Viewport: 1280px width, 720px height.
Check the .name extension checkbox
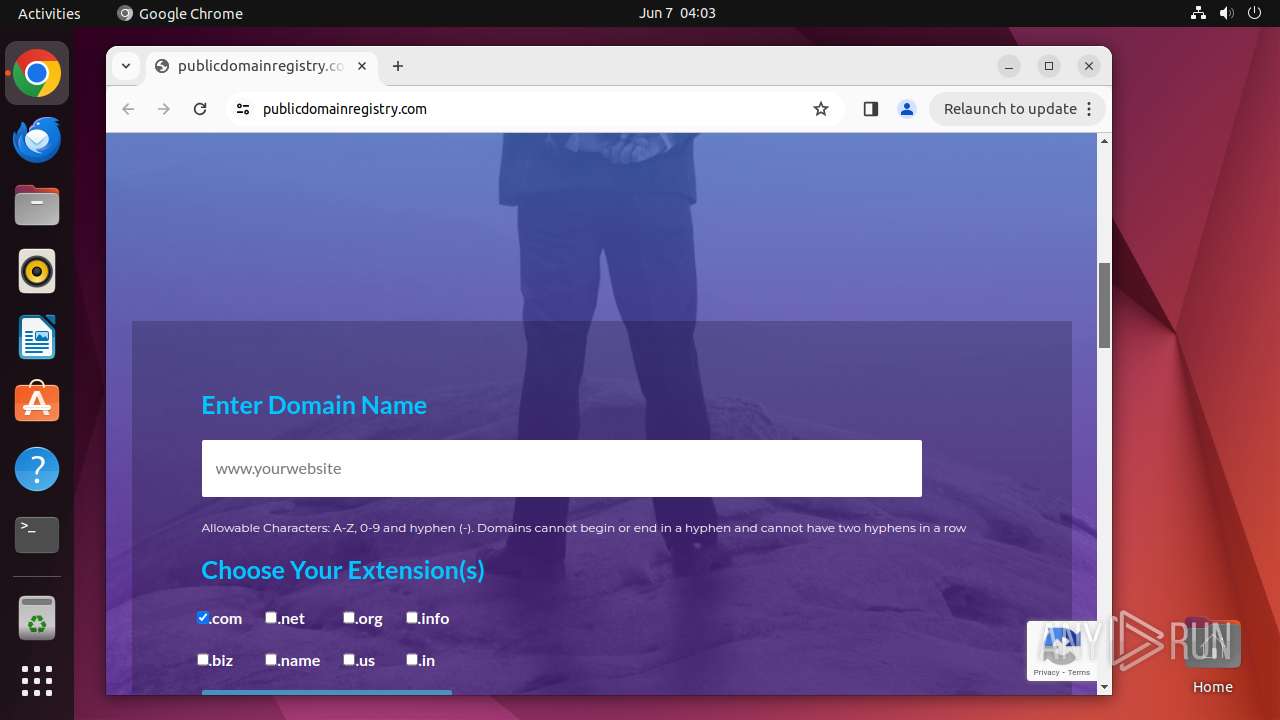(x=271, y=660)
